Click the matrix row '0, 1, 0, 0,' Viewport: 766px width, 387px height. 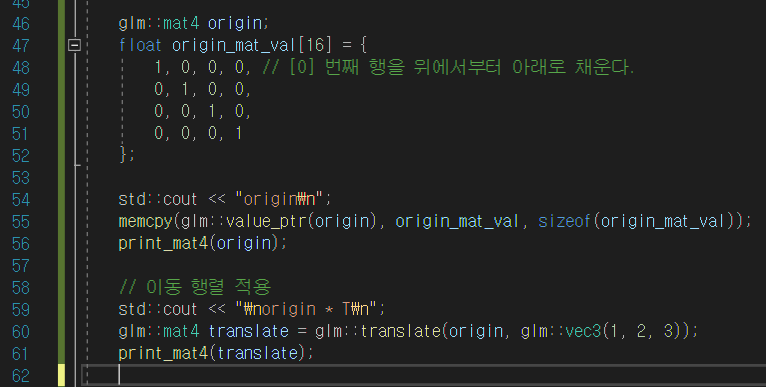[202, 89]
